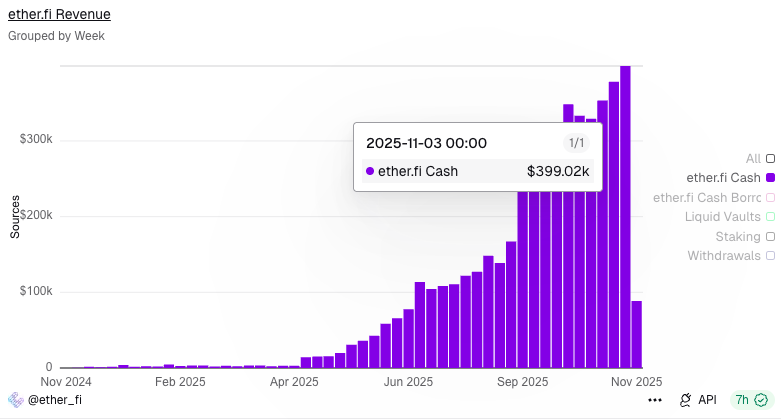This screenshot has height=420, width=781.
Task: Enable the Withdrawals series checkbox
Action: [770, 256]
